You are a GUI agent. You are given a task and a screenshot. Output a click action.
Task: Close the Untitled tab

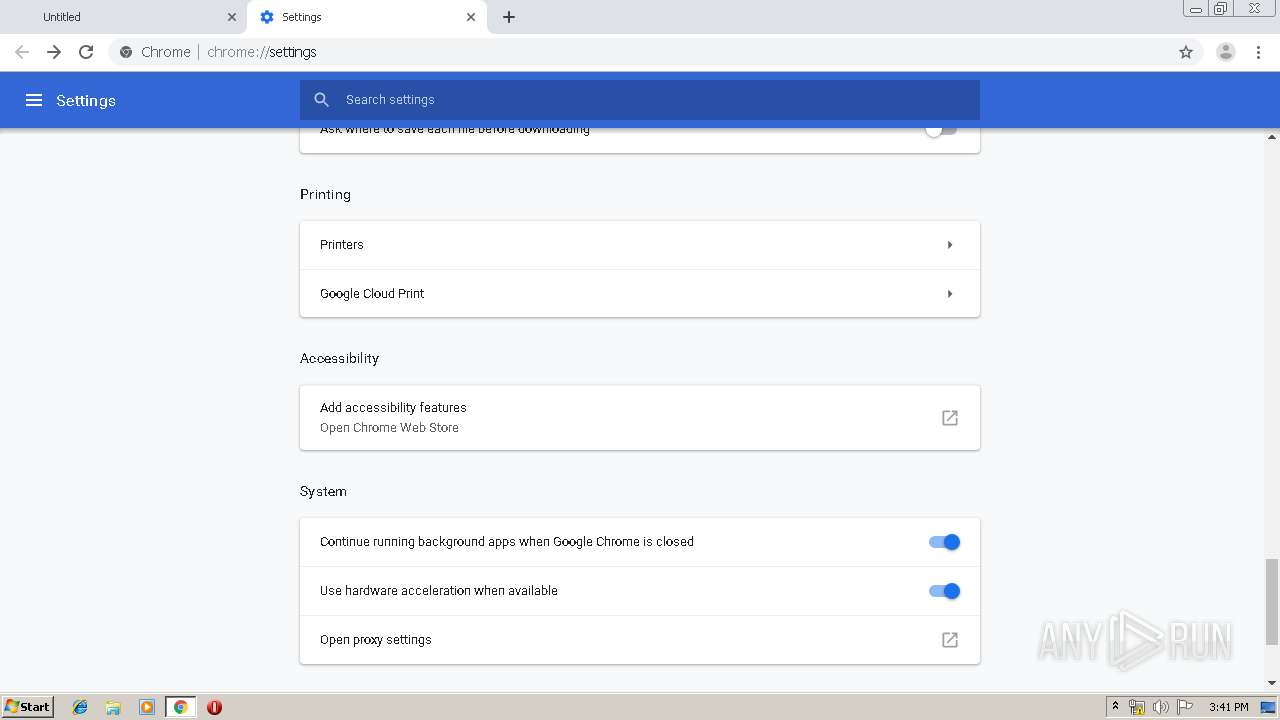point(232,17)
